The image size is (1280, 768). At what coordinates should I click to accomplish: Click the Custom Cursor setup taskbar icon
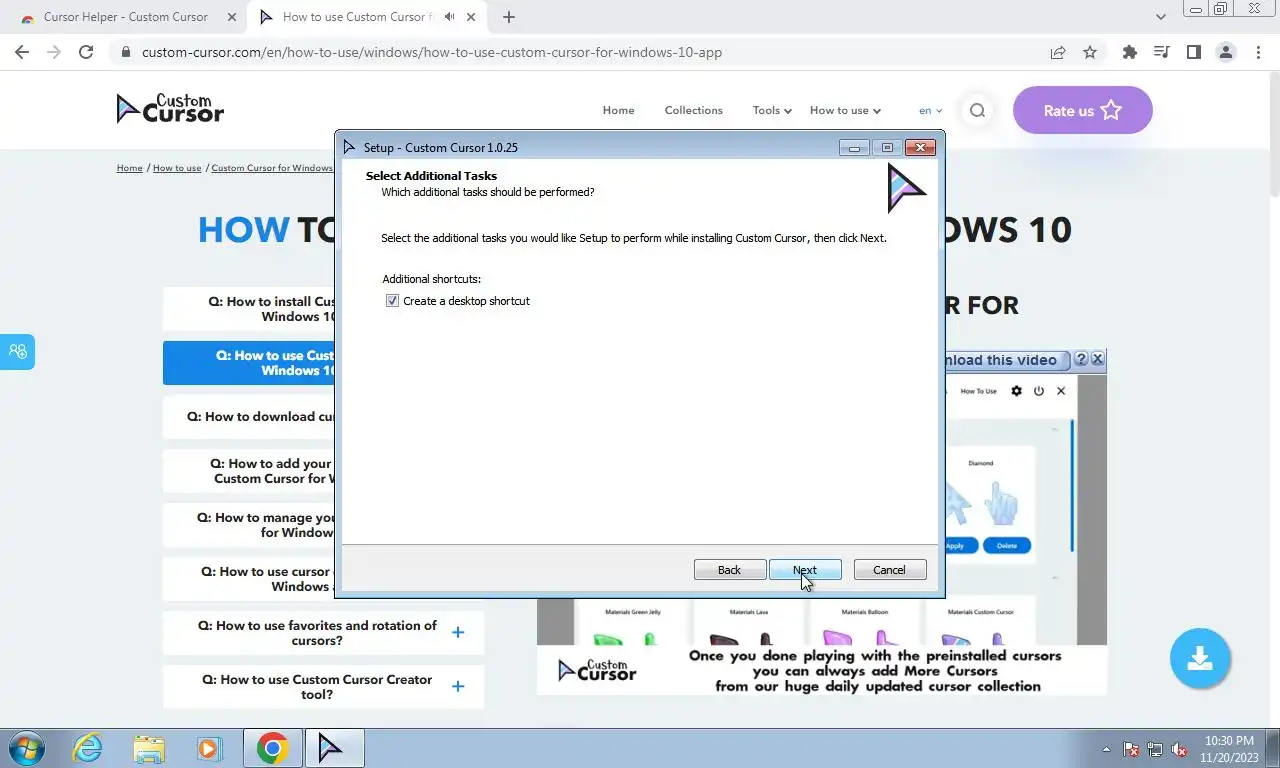[334, 748]
